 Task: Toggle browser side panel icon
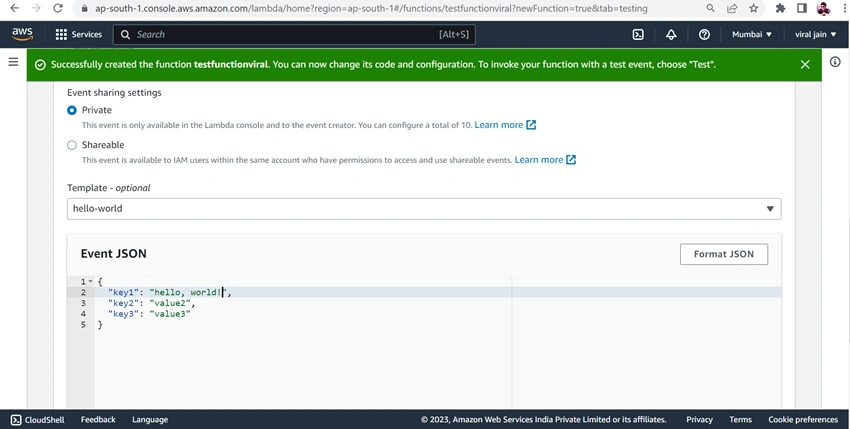[802, 8]
